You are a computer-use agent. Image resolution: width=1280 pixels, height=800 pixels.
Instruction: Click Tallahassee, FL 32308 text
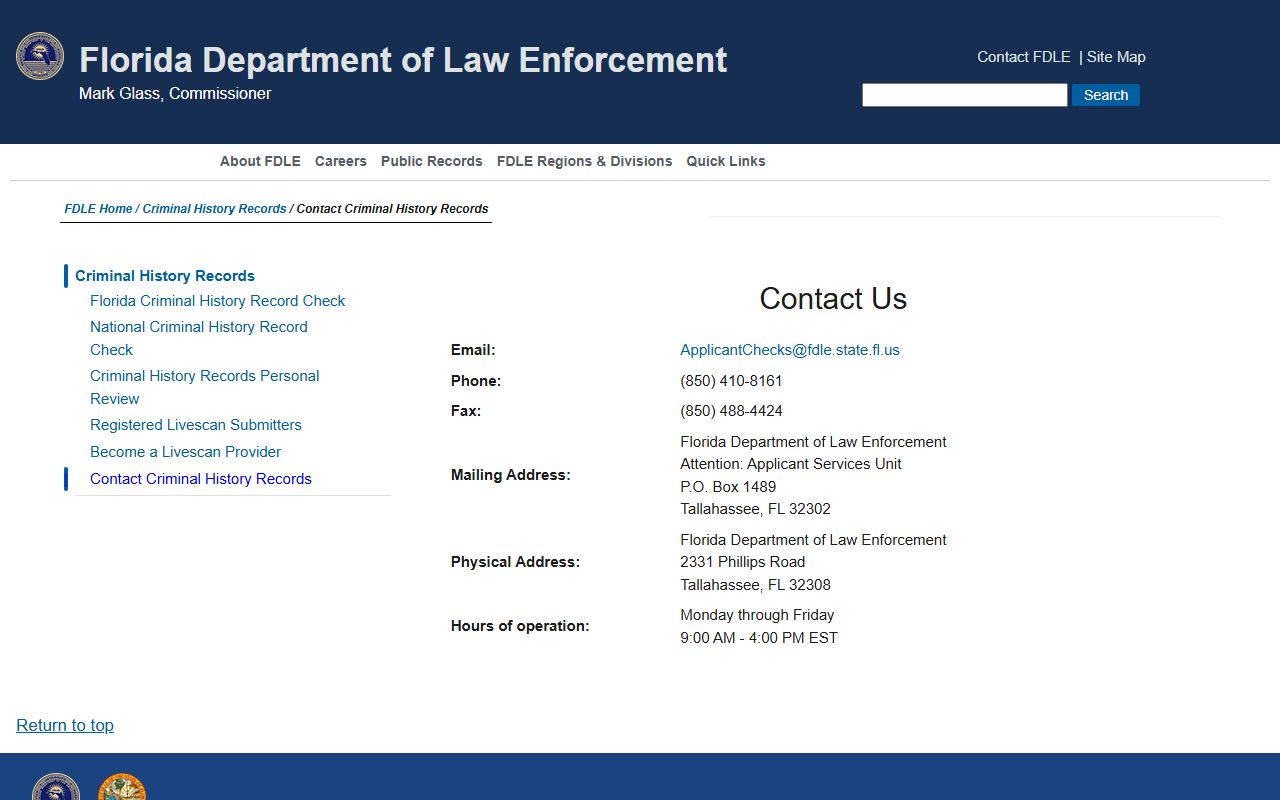click(755, 585)
